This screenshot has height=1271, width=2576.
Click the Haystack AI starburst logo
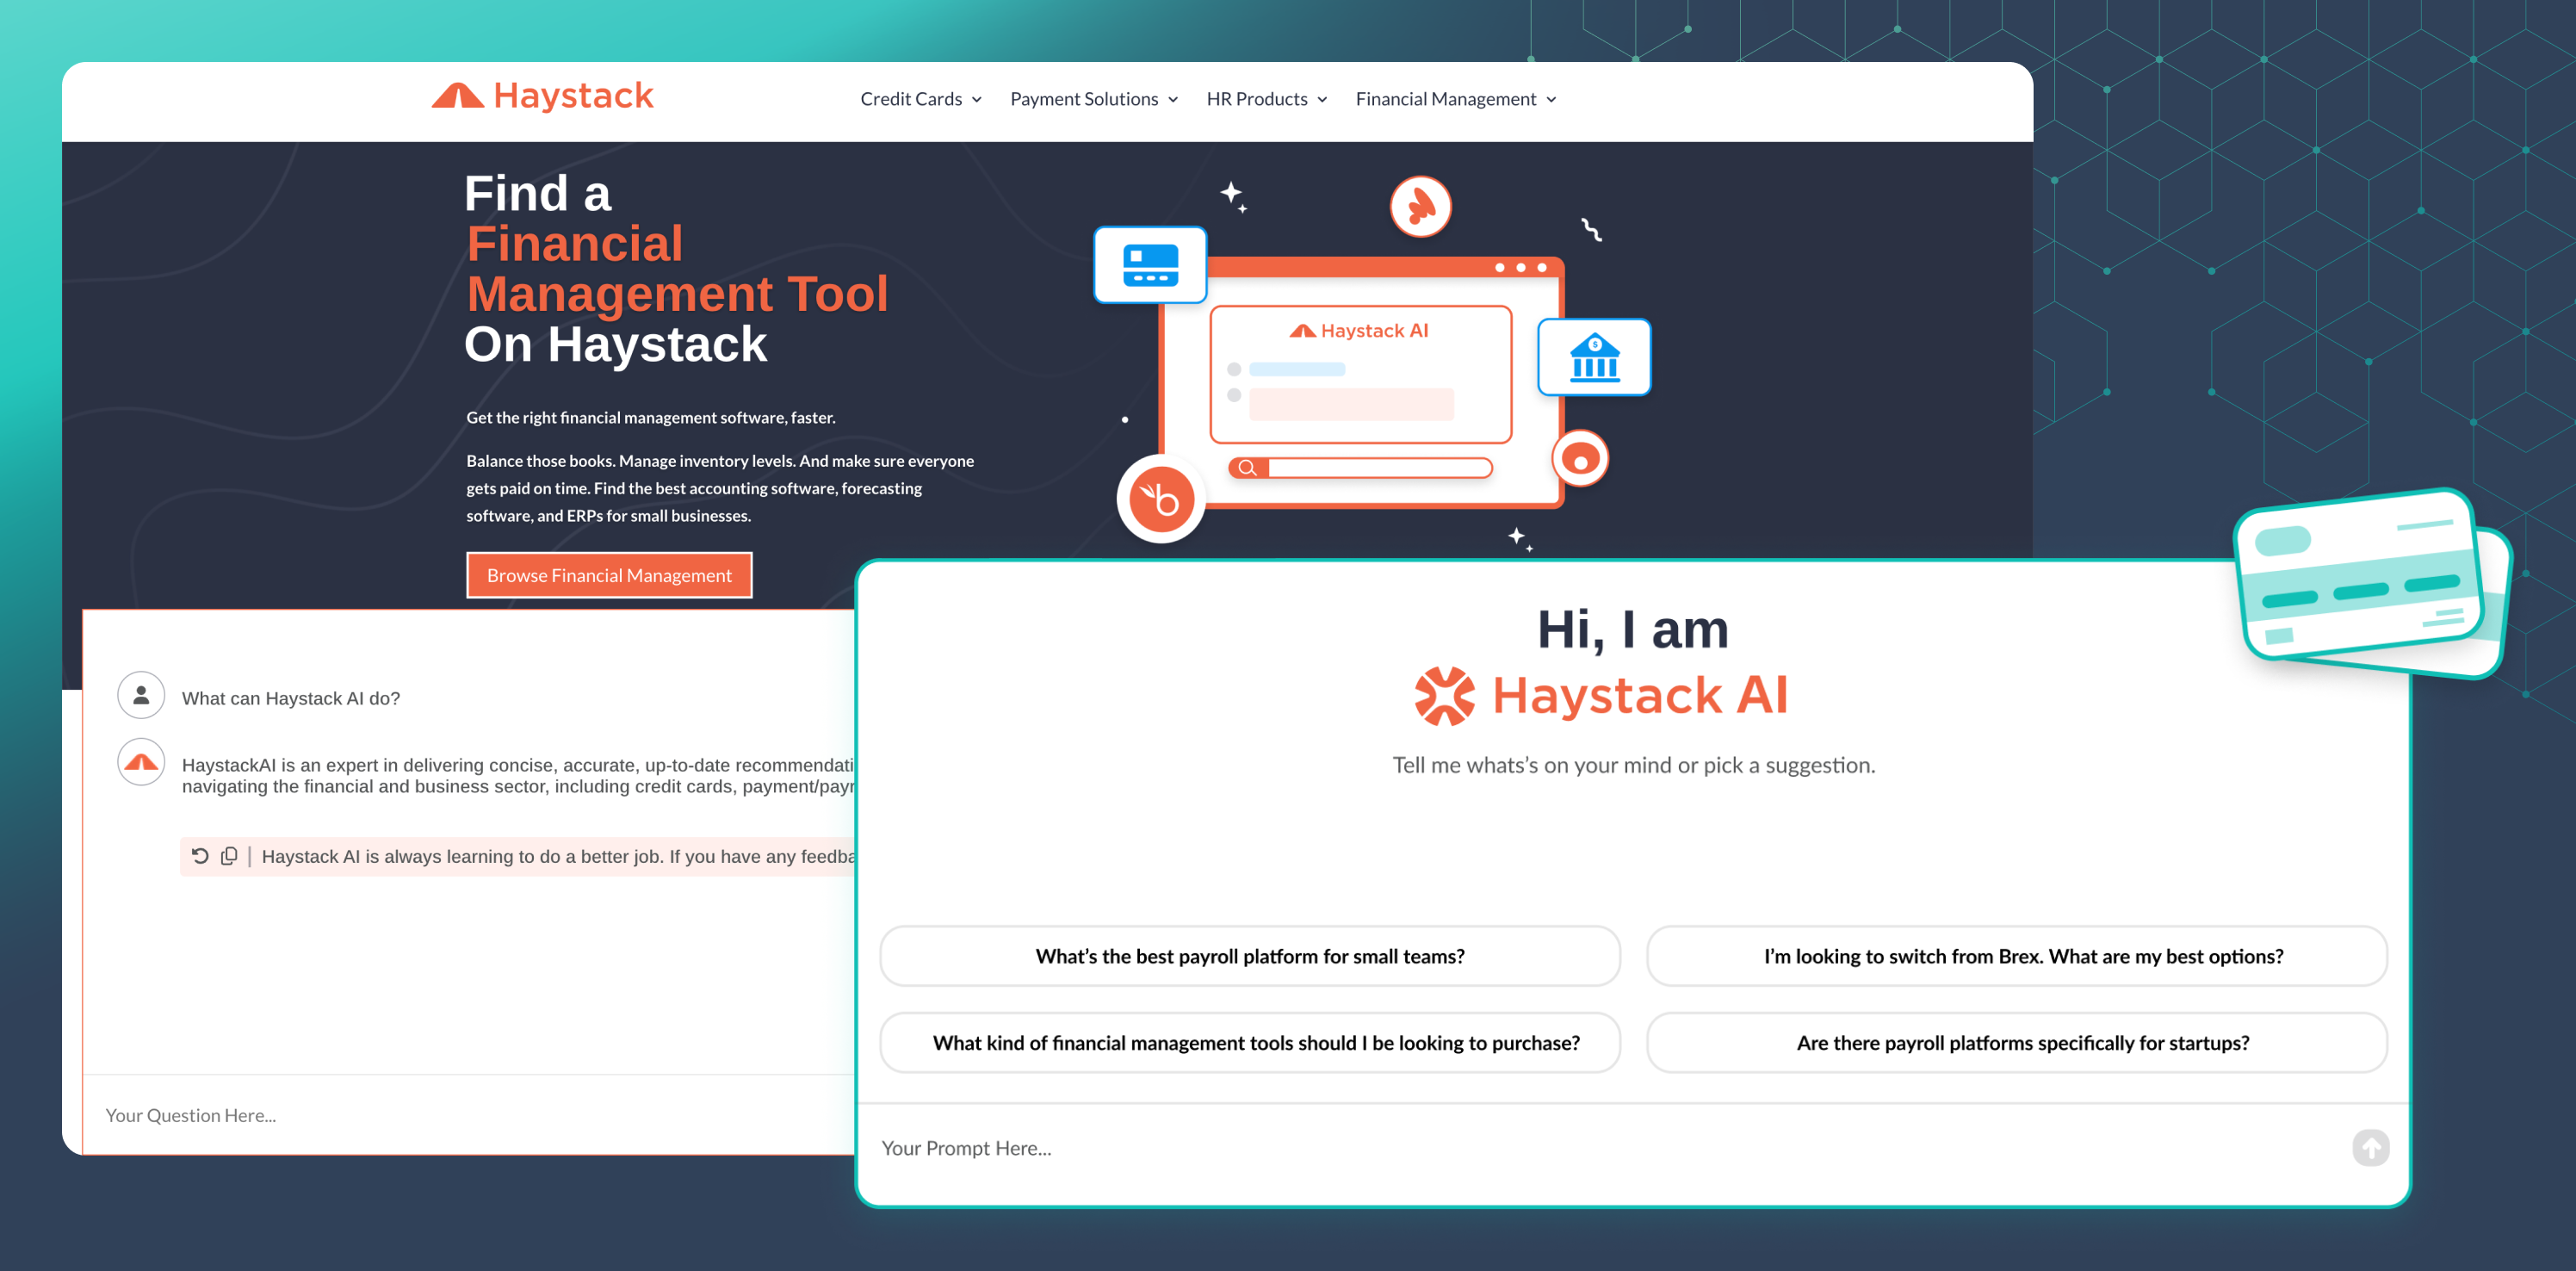[x=1444, y=695]
